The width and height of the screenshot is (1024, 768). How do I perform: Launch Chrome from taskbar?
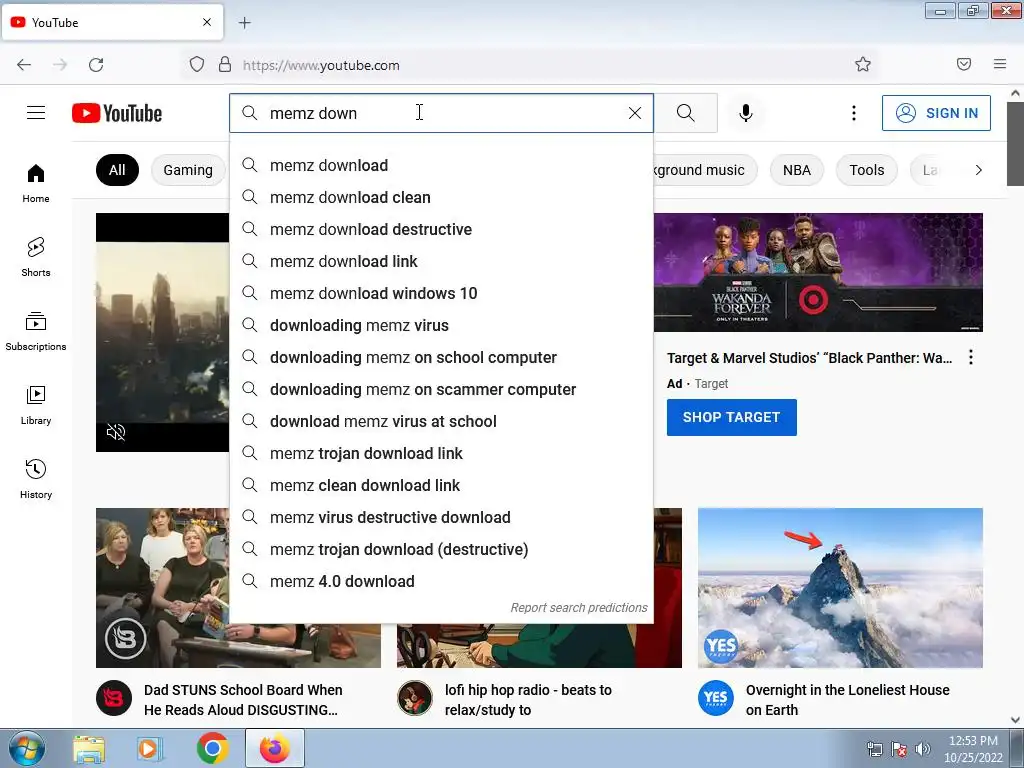point(212,748)
